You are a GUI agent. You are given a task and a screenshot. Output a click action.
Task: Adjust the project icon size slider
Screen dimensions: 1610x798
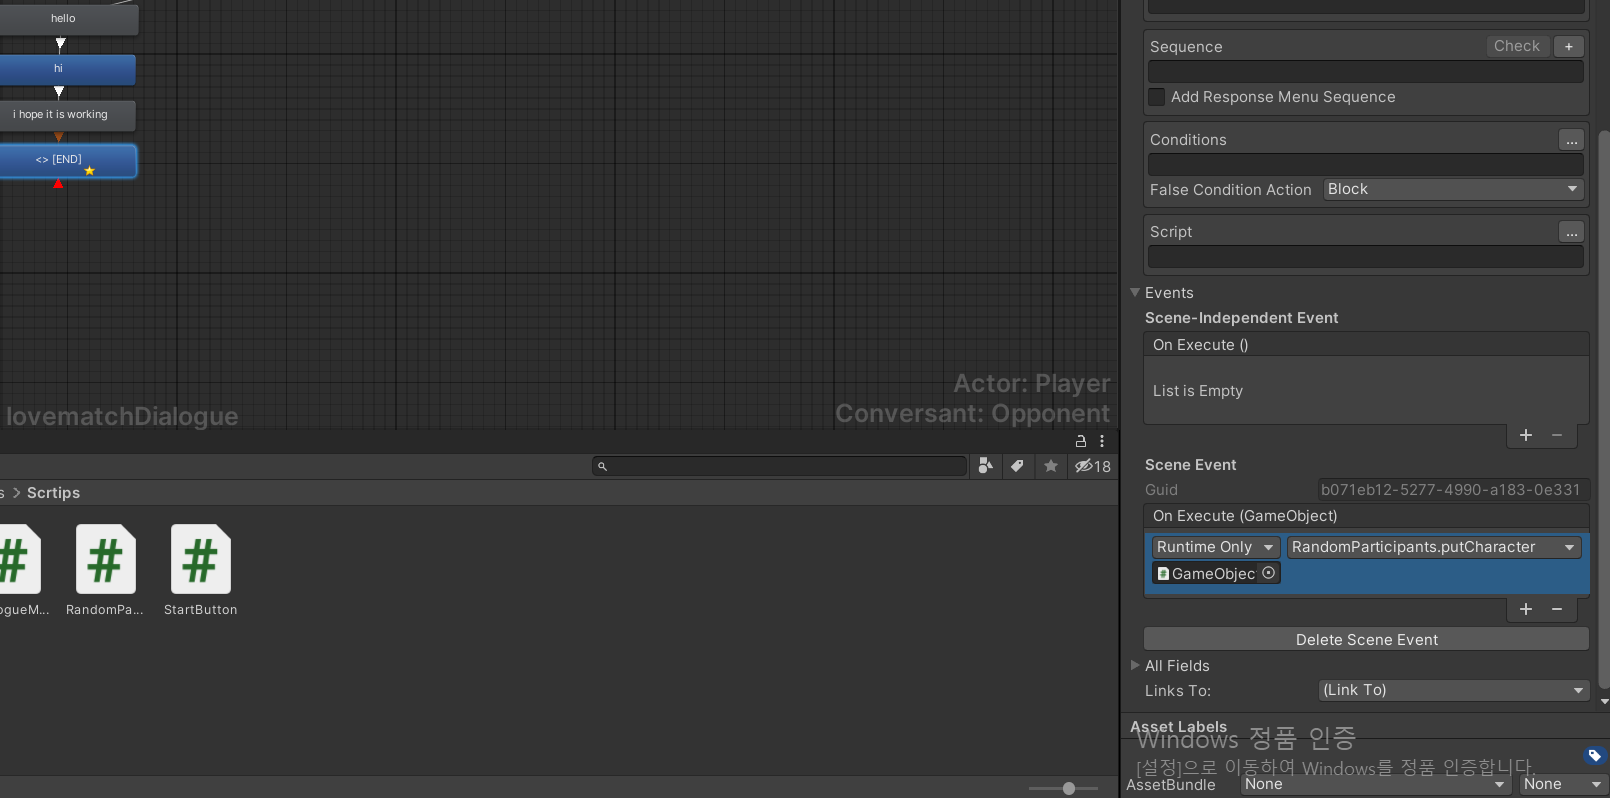click(x=1068, y=788)
